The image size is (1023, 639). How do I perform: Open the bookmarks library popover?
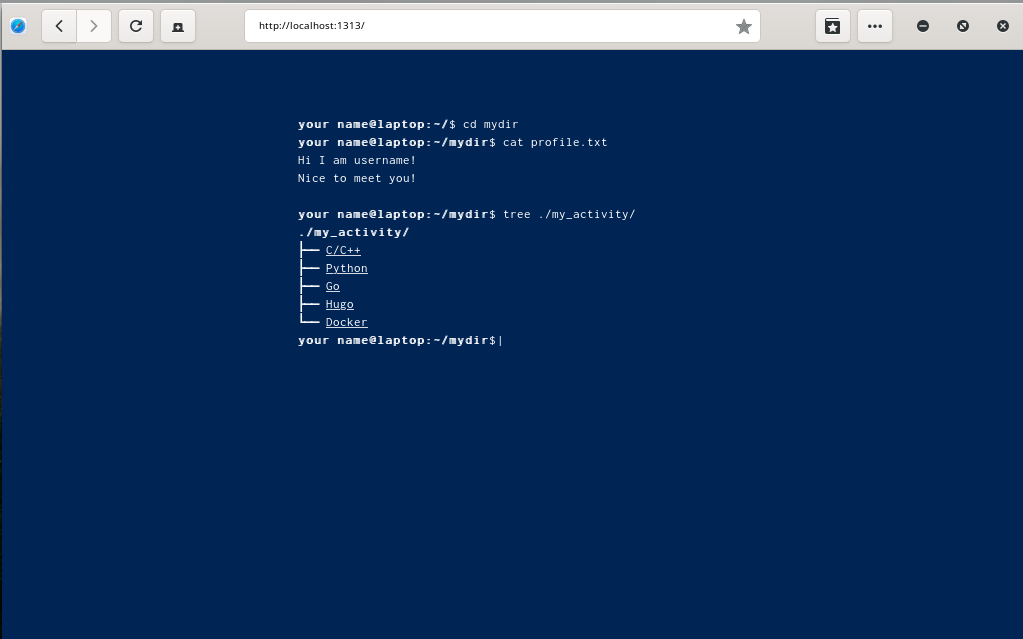(832, 26)
